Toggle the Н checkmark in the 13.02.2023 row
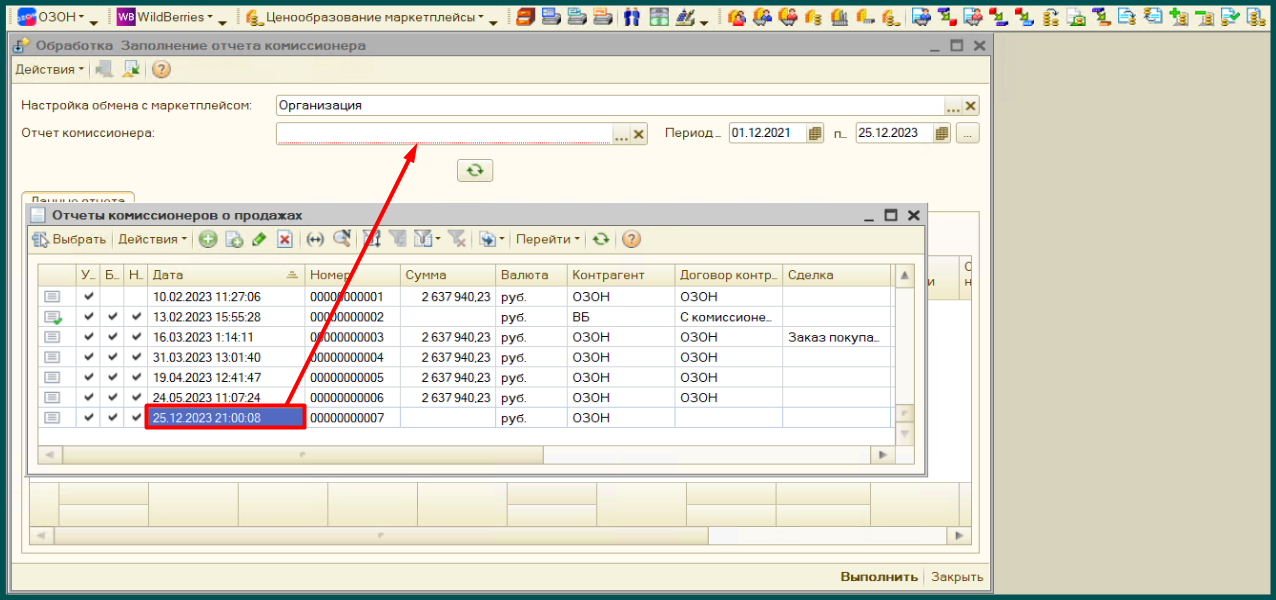 pos(137,317)
